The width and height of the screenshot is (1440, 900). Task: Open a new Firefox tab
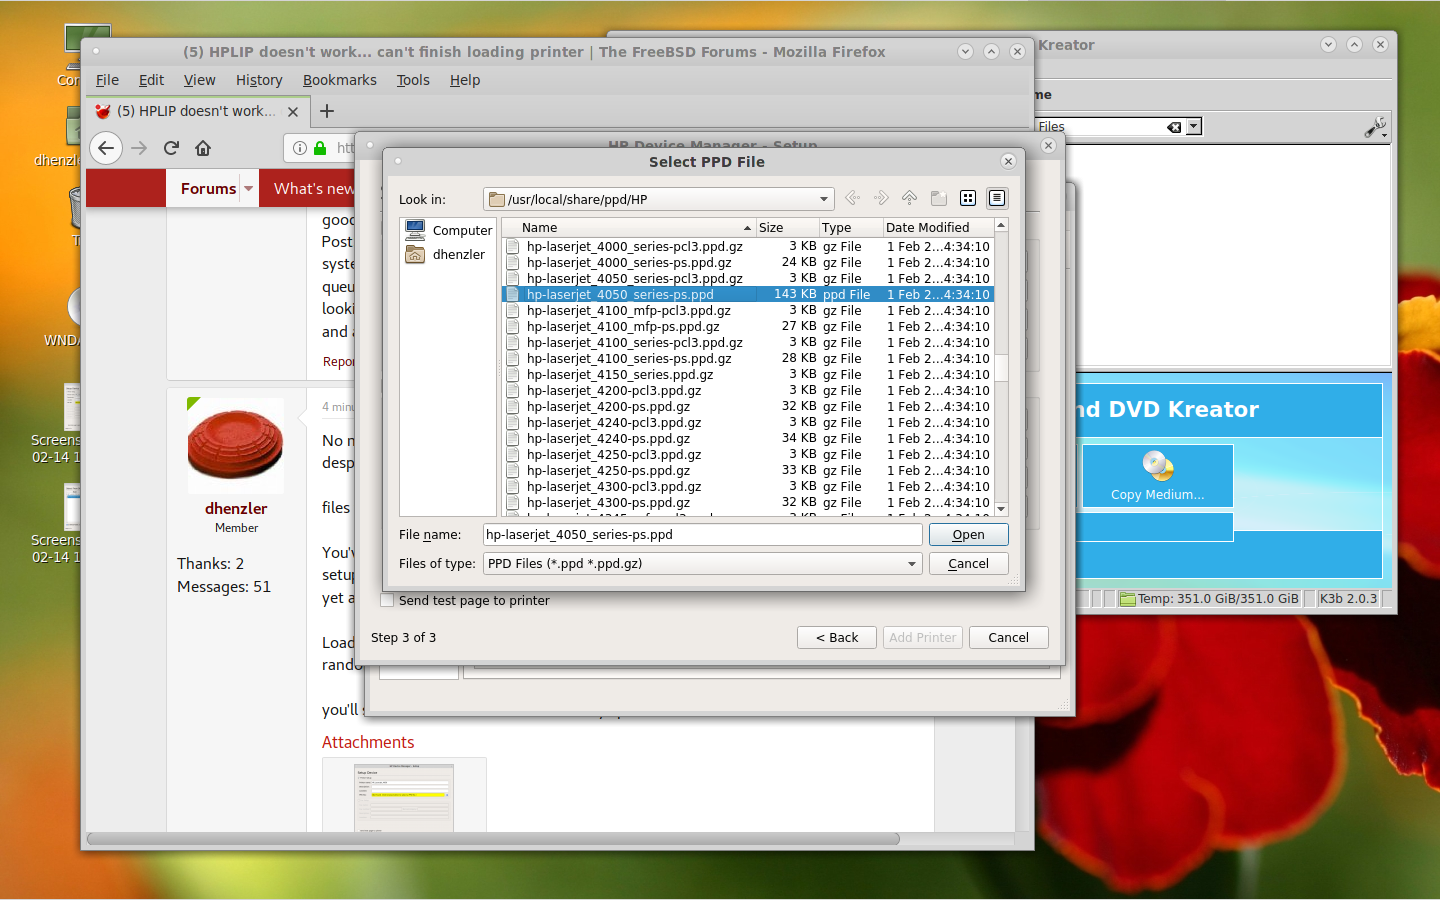(327, 111)
